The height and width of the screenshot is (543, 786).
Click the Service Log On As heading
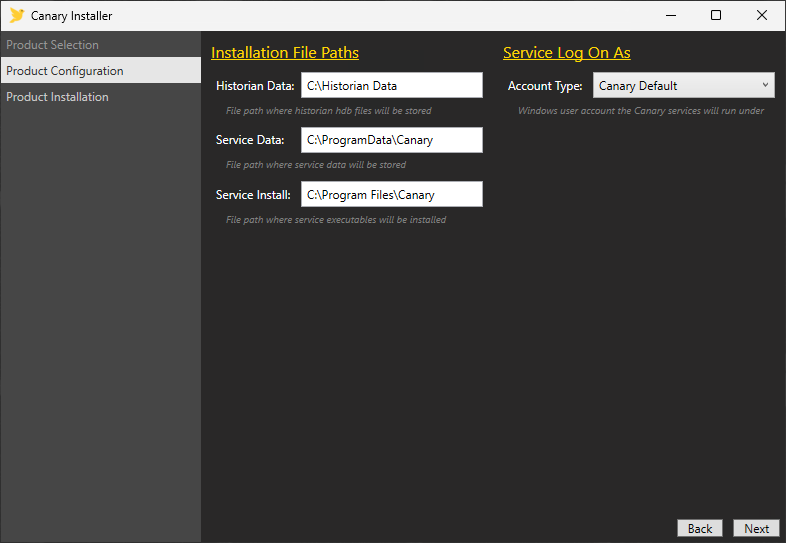pos(566,53)
